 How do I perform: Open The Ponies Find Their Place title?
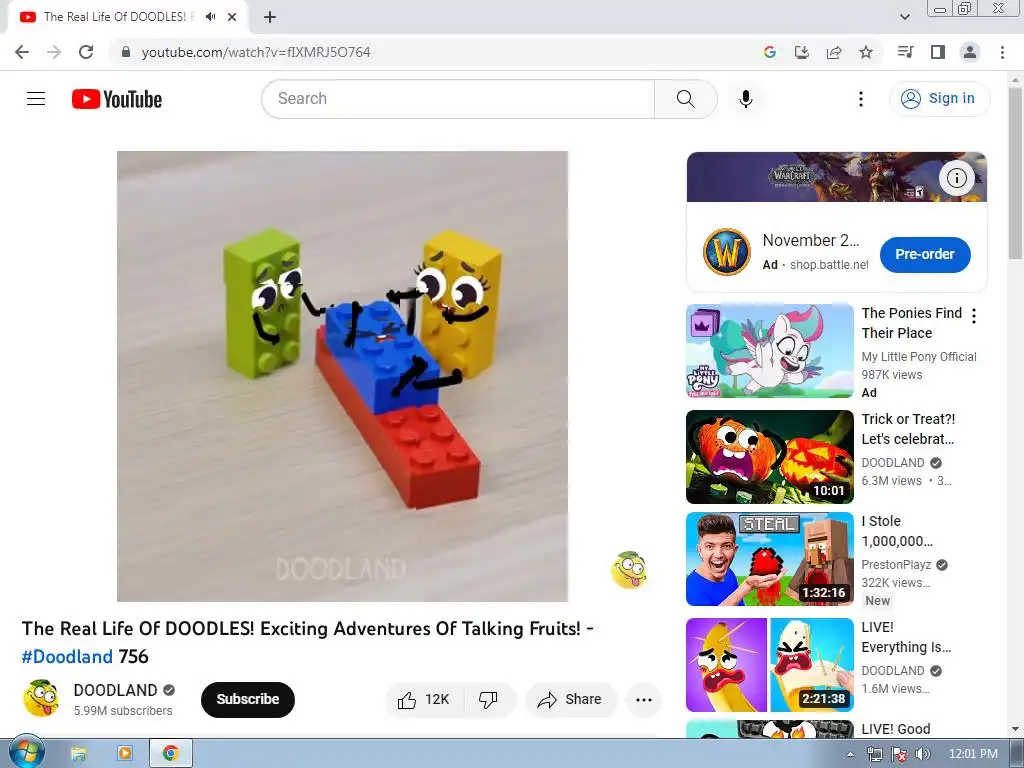[912, 323]
